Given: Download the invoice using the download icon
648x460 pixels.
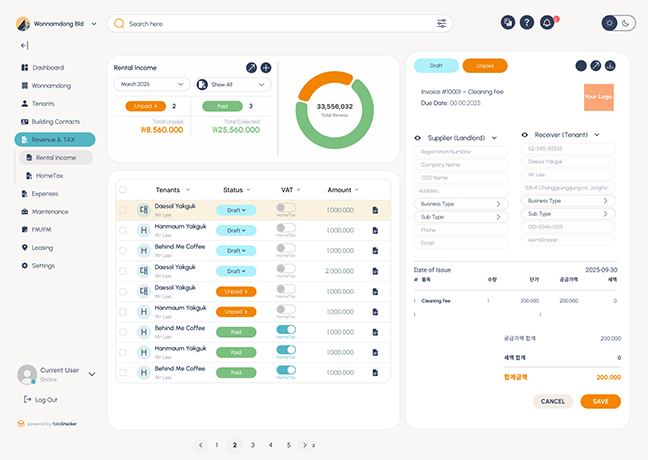Looking at the screenshot, I should pyautogui.click(x=610, y=66).
